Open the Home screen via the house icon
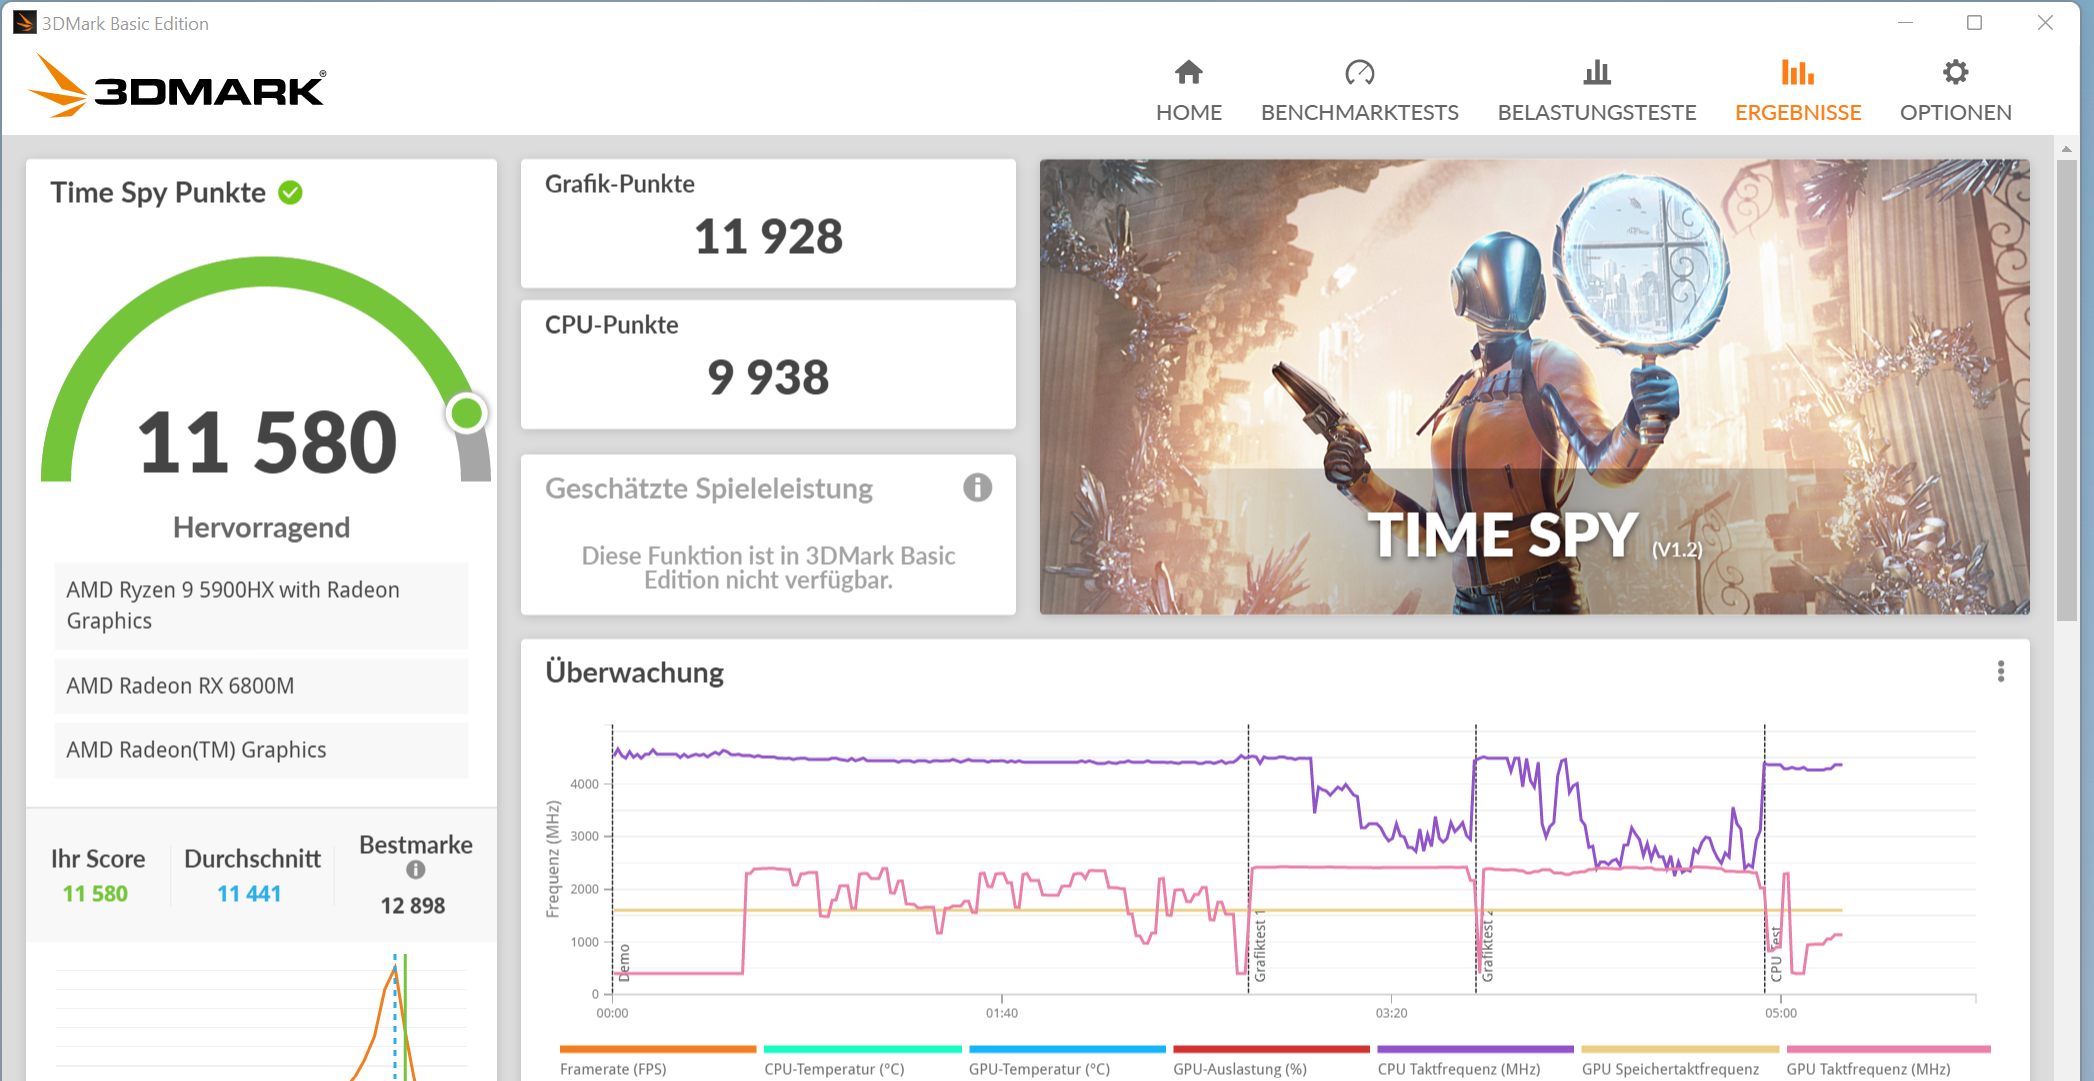2094x1081 pixels. (x=1188, y=72)
